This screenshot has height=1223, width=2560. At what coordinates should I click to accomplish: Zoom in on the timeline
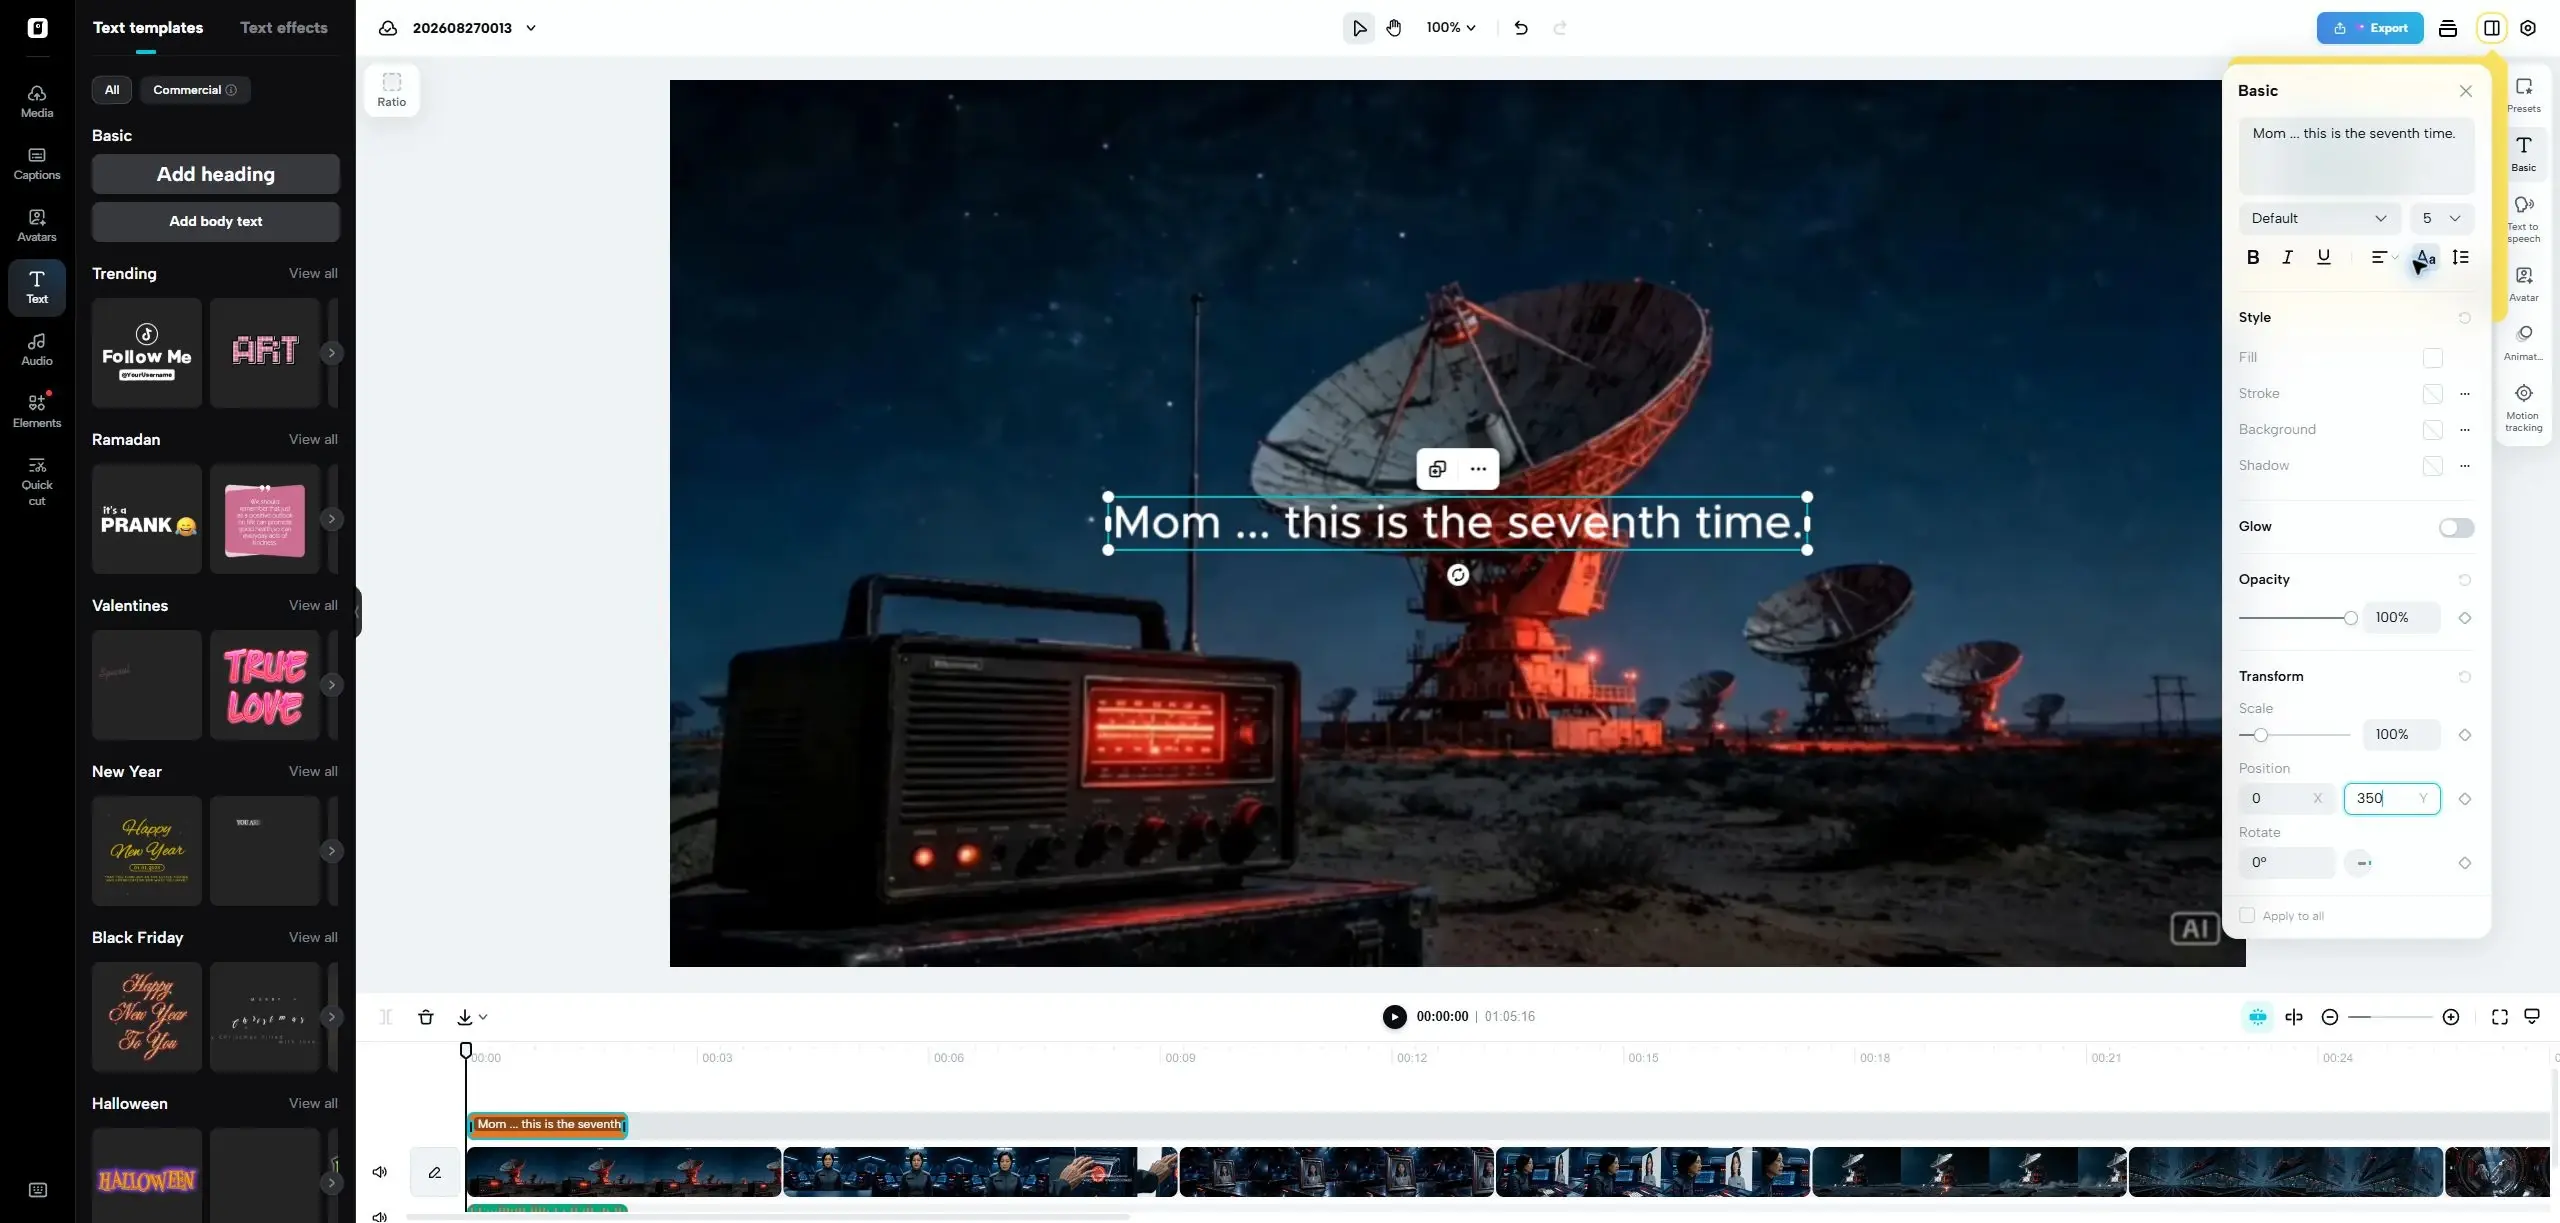tap(2451, 1017)
